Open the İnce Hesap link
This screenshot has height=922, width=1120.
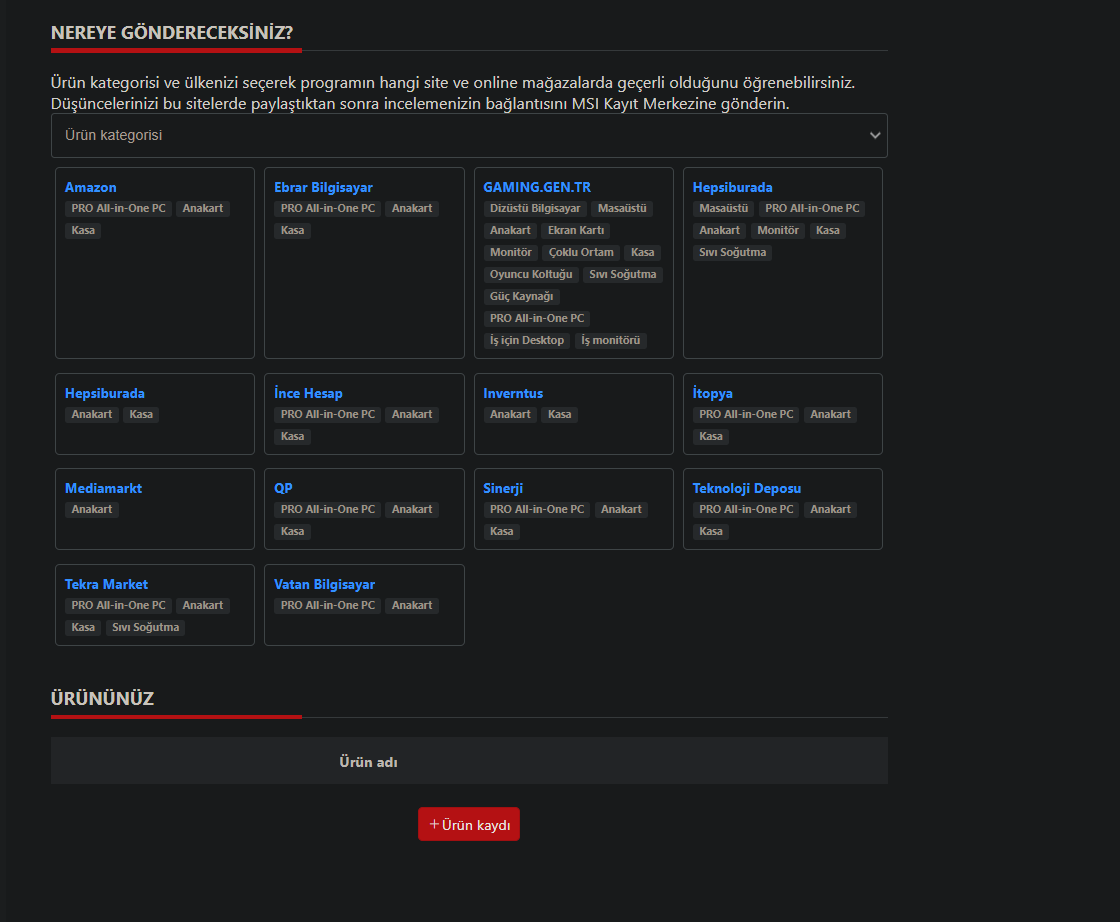pos(309,393)
